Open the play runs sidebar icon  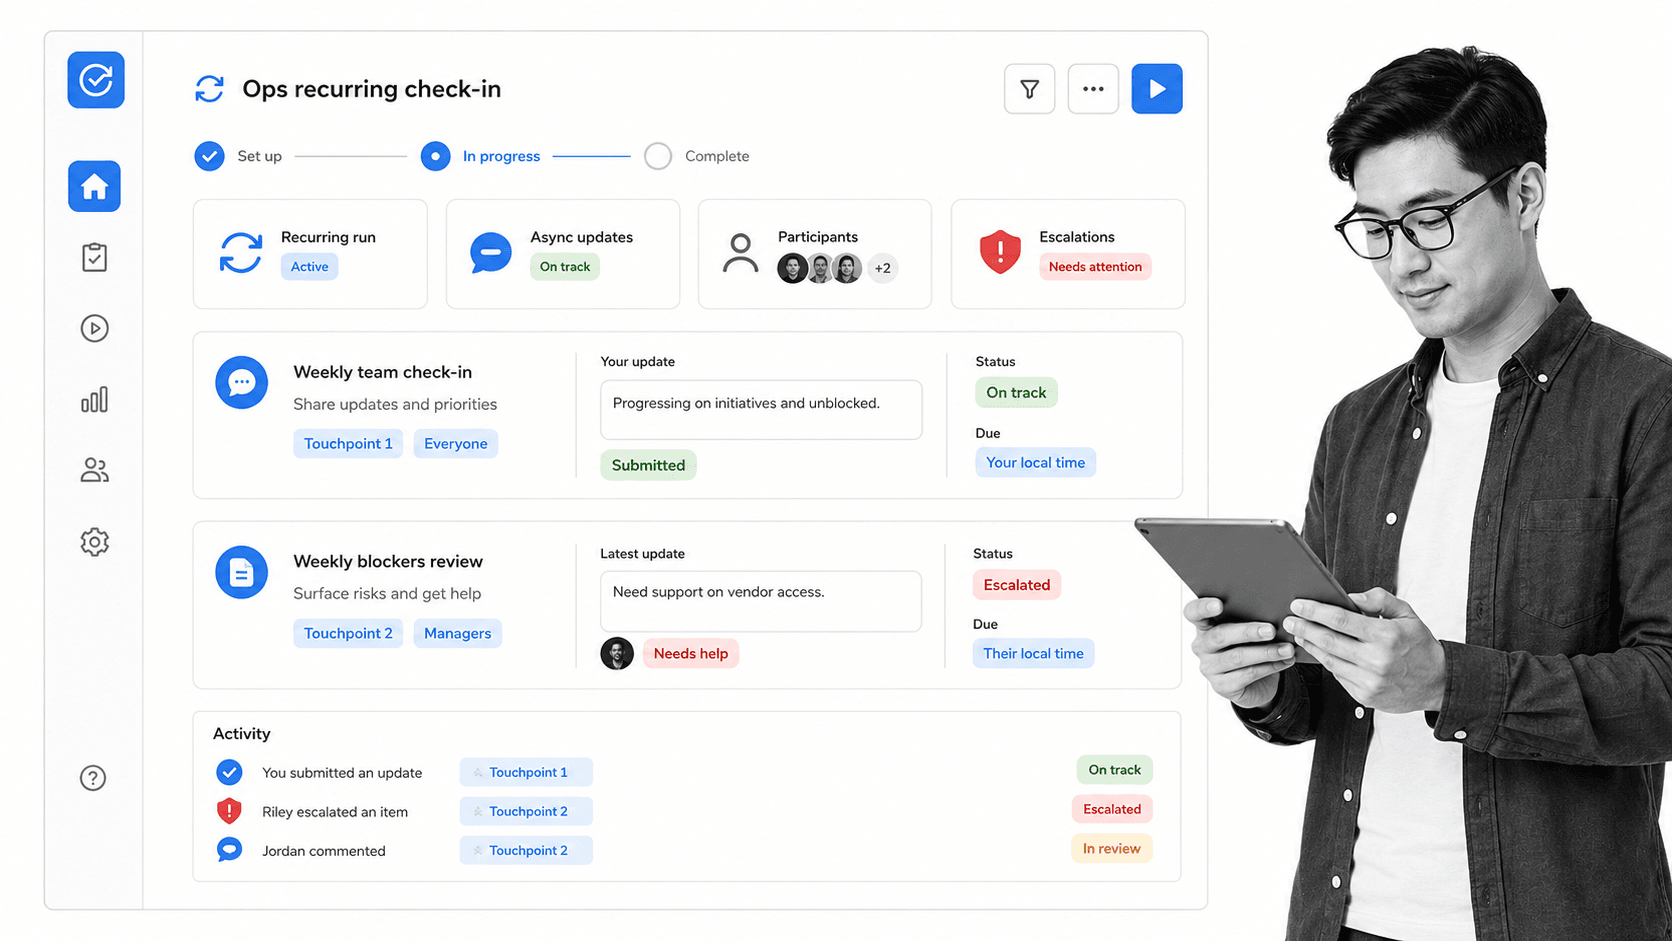point(95,328)
